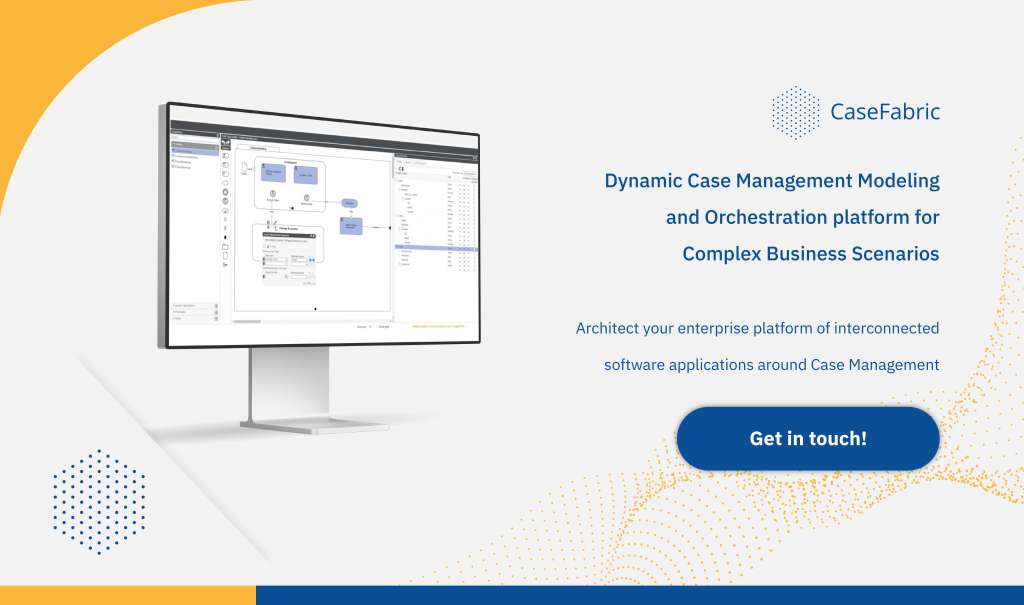Viewport: 1024px width, 605px height.
Task: Select the blank page icon below the palette folder
Action: click(x=226, y=255)
